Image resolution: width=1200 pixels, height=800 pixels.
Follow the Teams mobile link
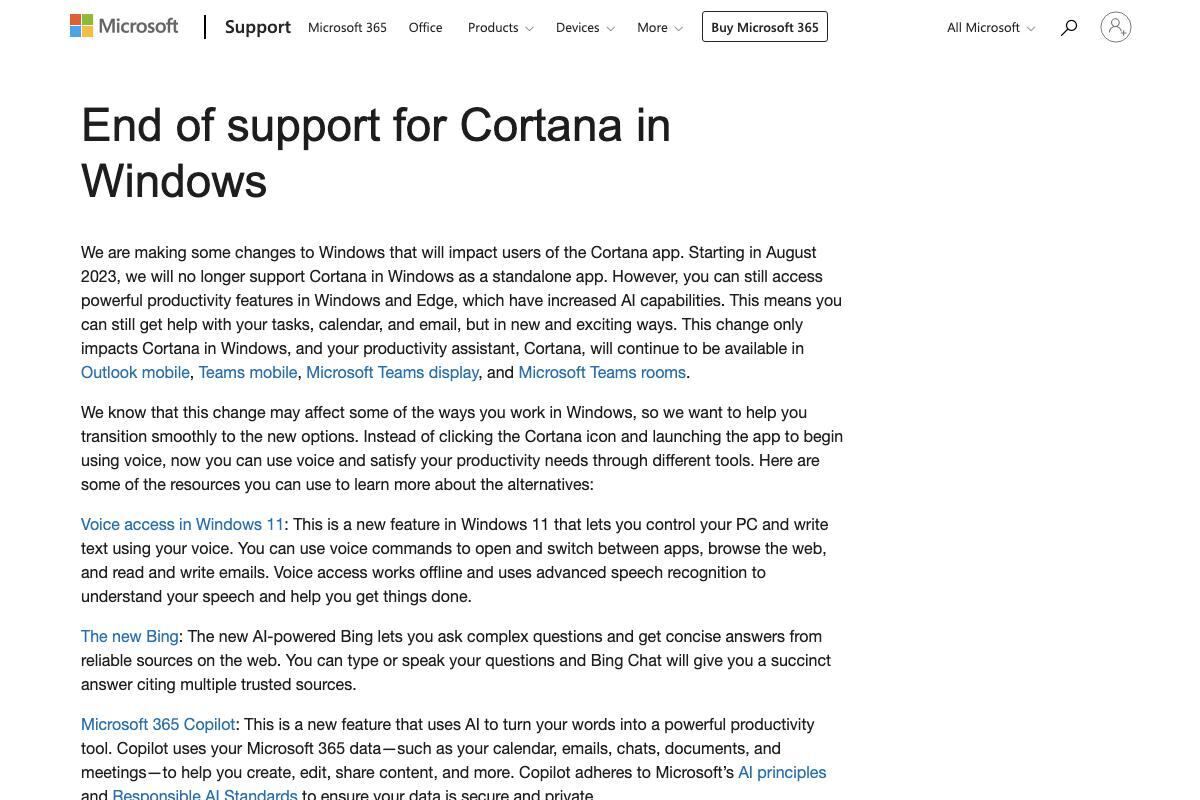point(247,372)
